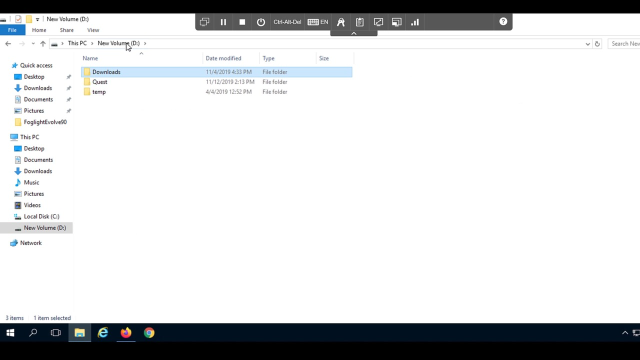Screen dimensions: 640x360
Task: Select This PC in navigation pane
Action: click(x=29, y=137)
